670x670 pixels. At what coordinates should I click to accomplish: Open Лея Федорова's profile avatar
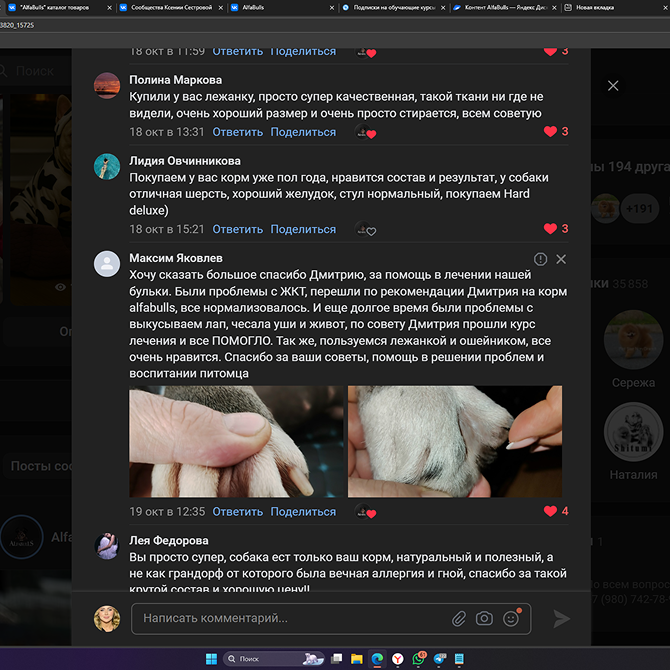pyautogui.click(x=107, y=546)
